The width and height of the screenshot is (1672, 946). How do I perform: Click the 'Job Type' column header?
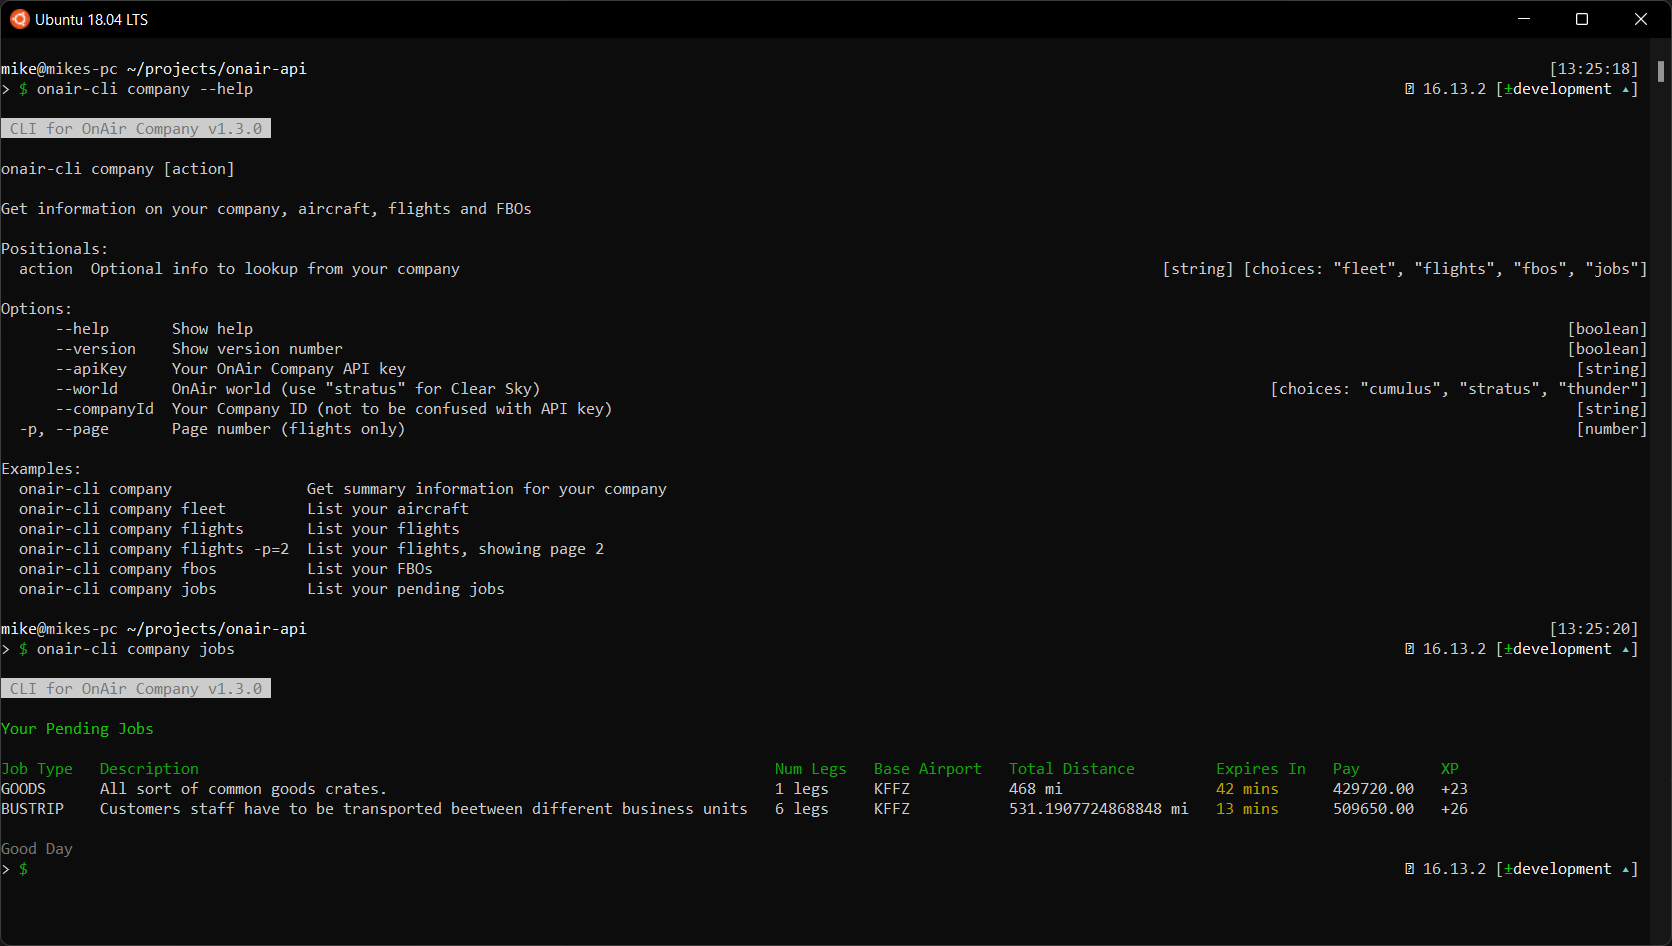pyautogui.click(x=37, y=769)
